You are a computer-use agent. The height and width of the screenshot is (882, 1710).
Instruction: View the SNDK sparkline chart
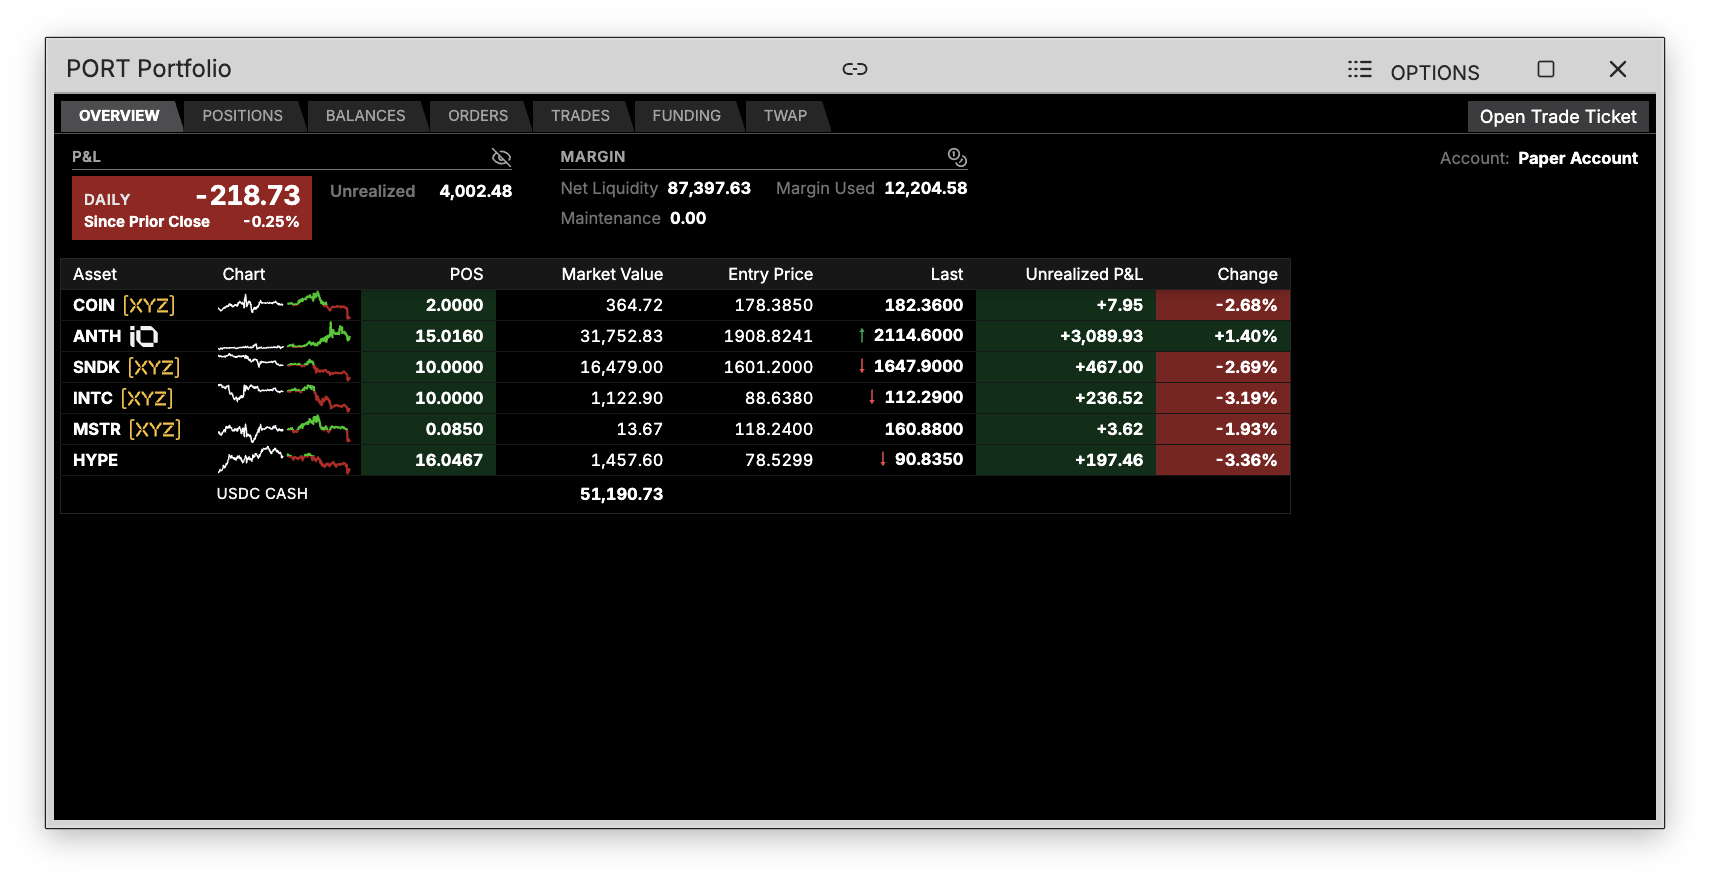click(284, 366)
